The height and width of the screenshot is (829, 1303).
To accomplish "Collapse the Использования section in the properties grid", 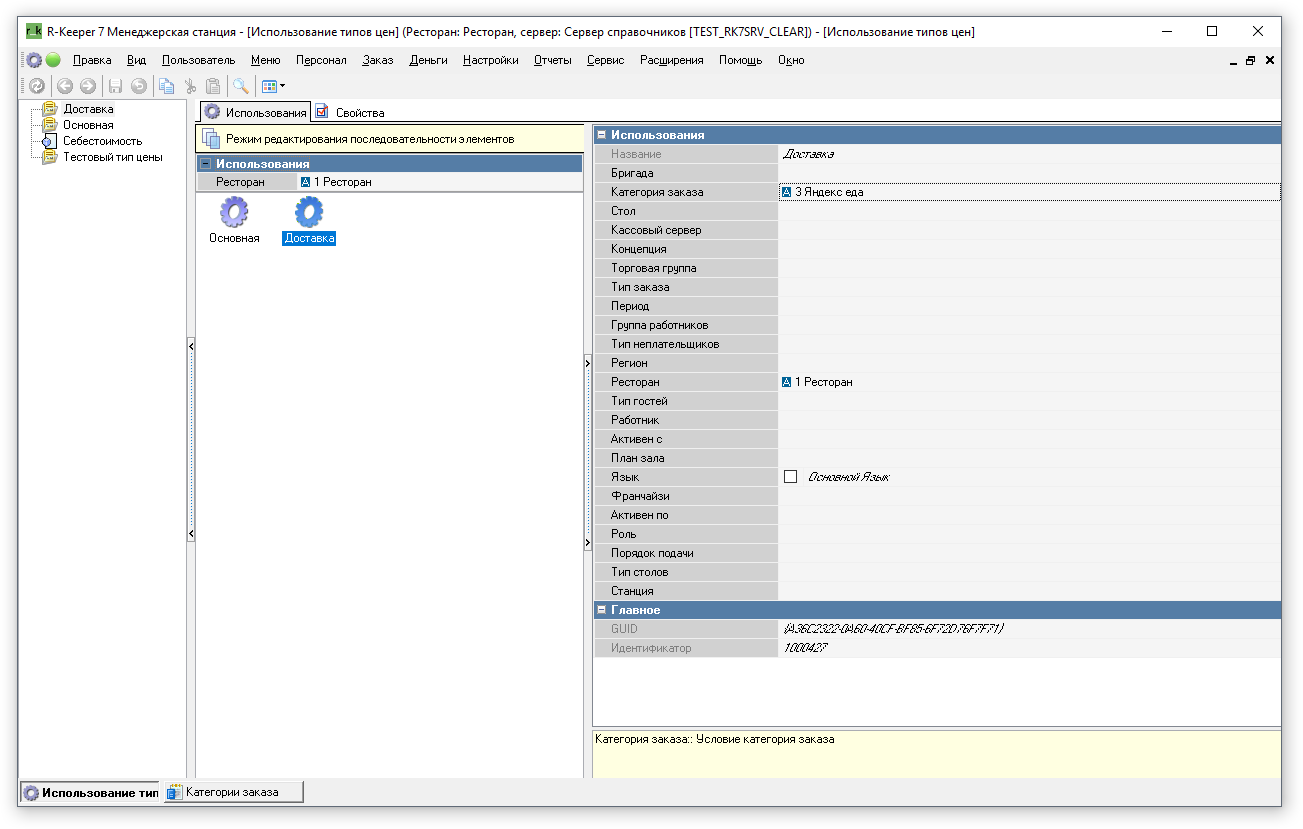I will 601,135.
